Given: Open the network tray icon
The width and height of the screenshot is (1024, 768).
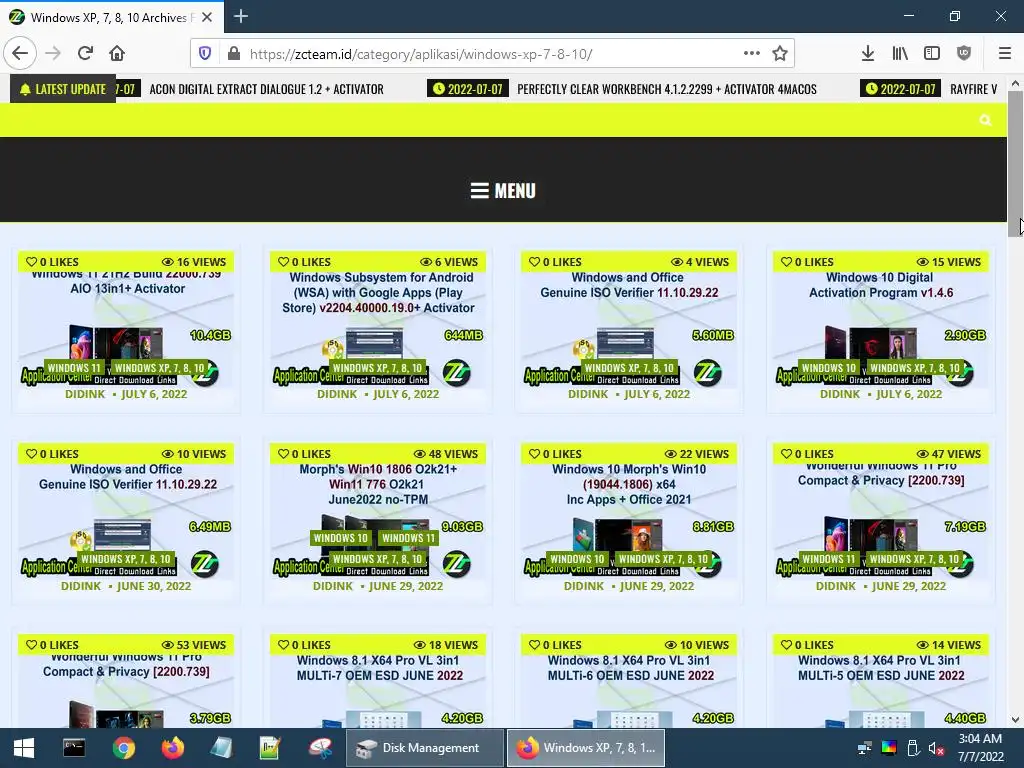Looking at the screenshot, I should (865, 748).
